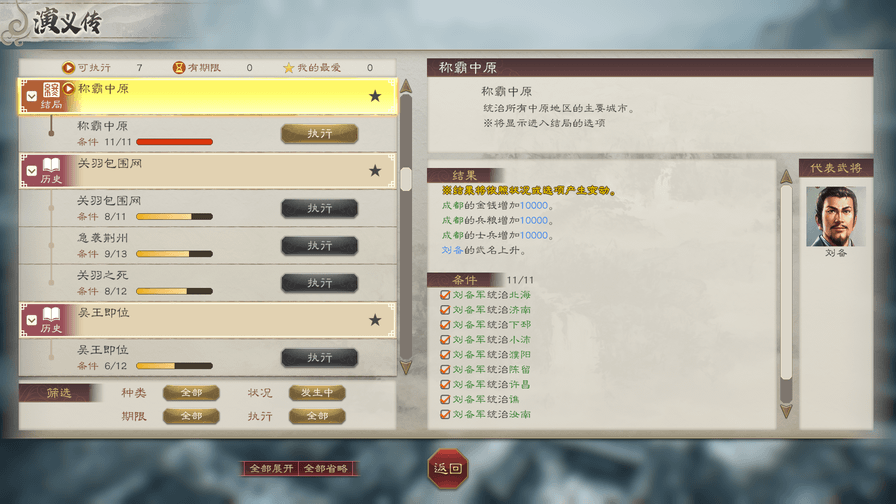The width and height of the screenshot is (896, 504).
Task: Collapse the 吴王即位 history group
Action: [32, 320]
